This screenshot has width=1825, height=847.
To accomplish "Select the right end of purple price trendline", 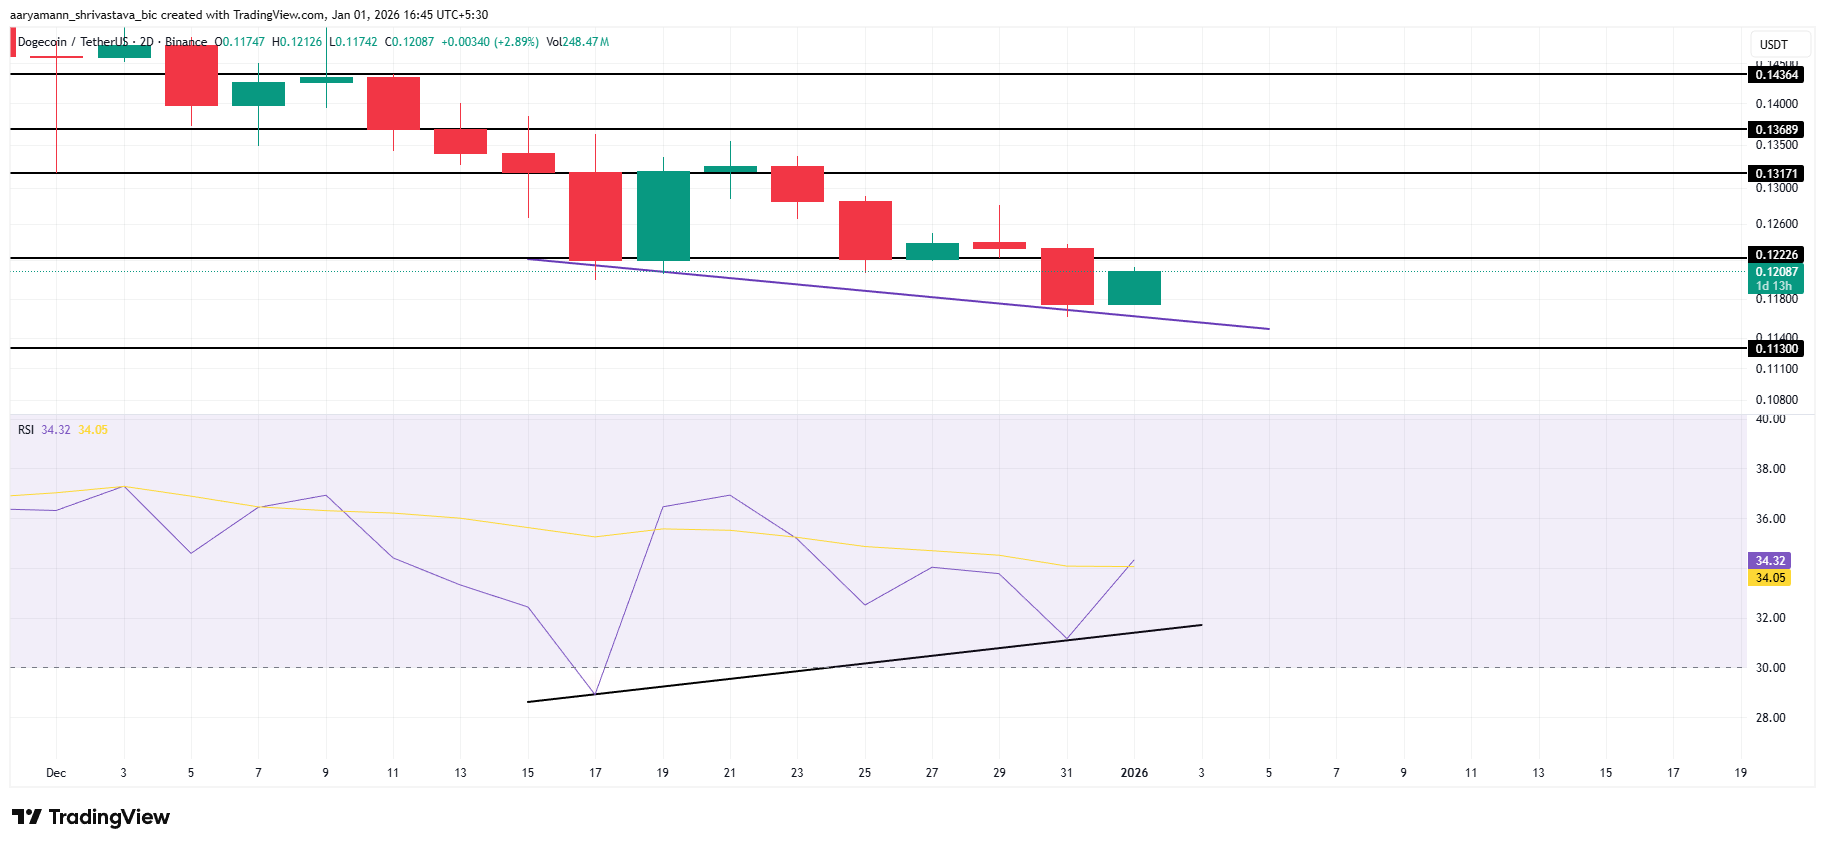I will (x=1267, y=328).
